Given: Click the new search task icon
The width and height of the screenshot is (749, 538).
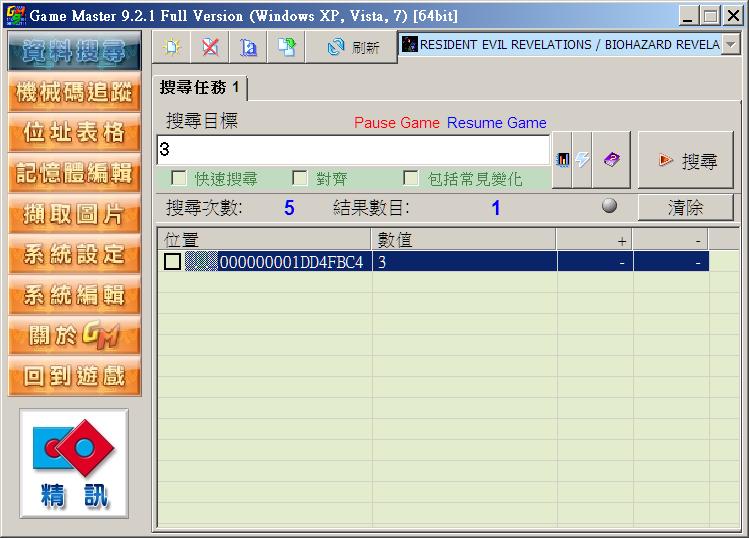Looking at the screenshot, I should tap(172, 46).
